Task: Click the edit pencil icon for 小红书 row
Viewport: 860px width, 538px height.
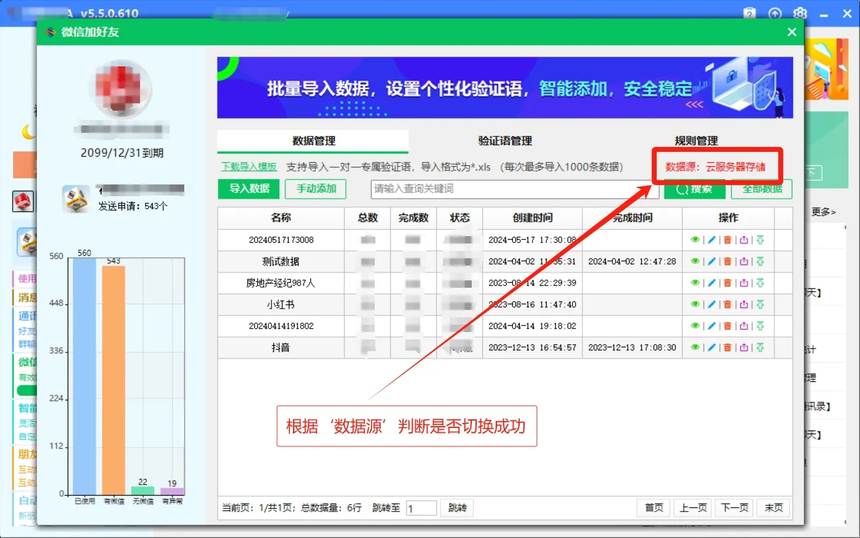Action: click(711, 304)
